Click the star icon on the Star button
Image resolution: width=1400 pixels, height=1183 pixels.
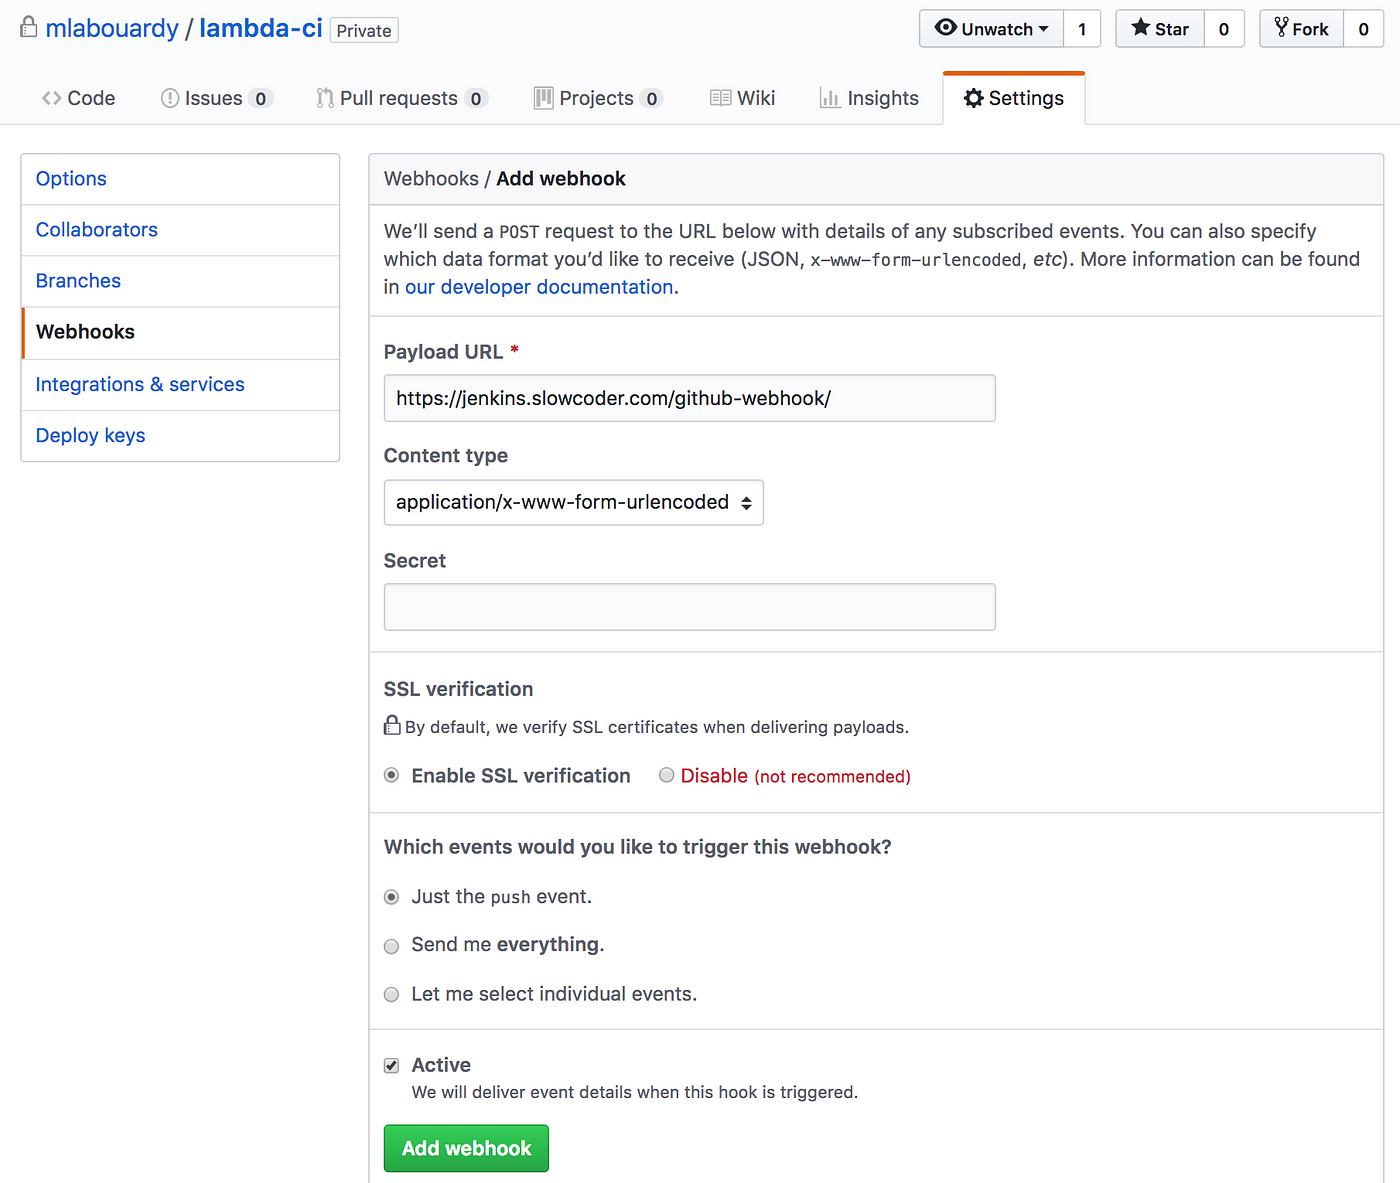click(1140, 28)
